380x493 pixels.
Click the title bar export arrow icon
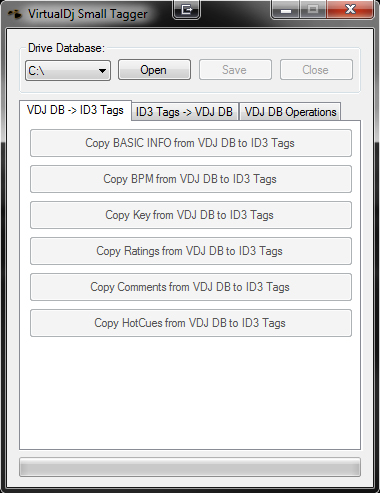[x=187, y=10]
